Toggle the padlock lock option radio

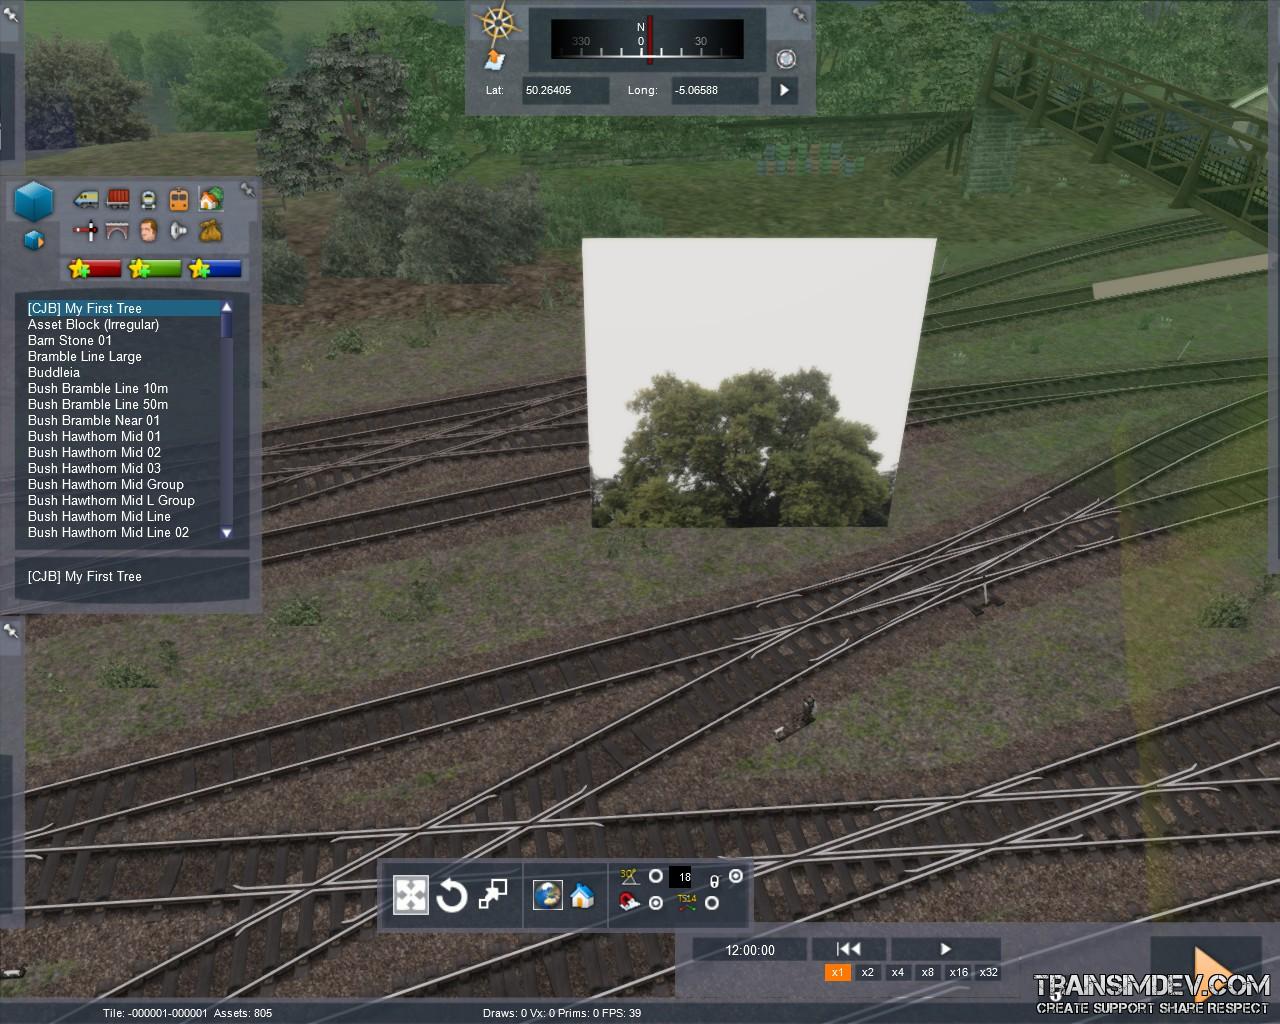pyautogui.click(x=736, y=876)
